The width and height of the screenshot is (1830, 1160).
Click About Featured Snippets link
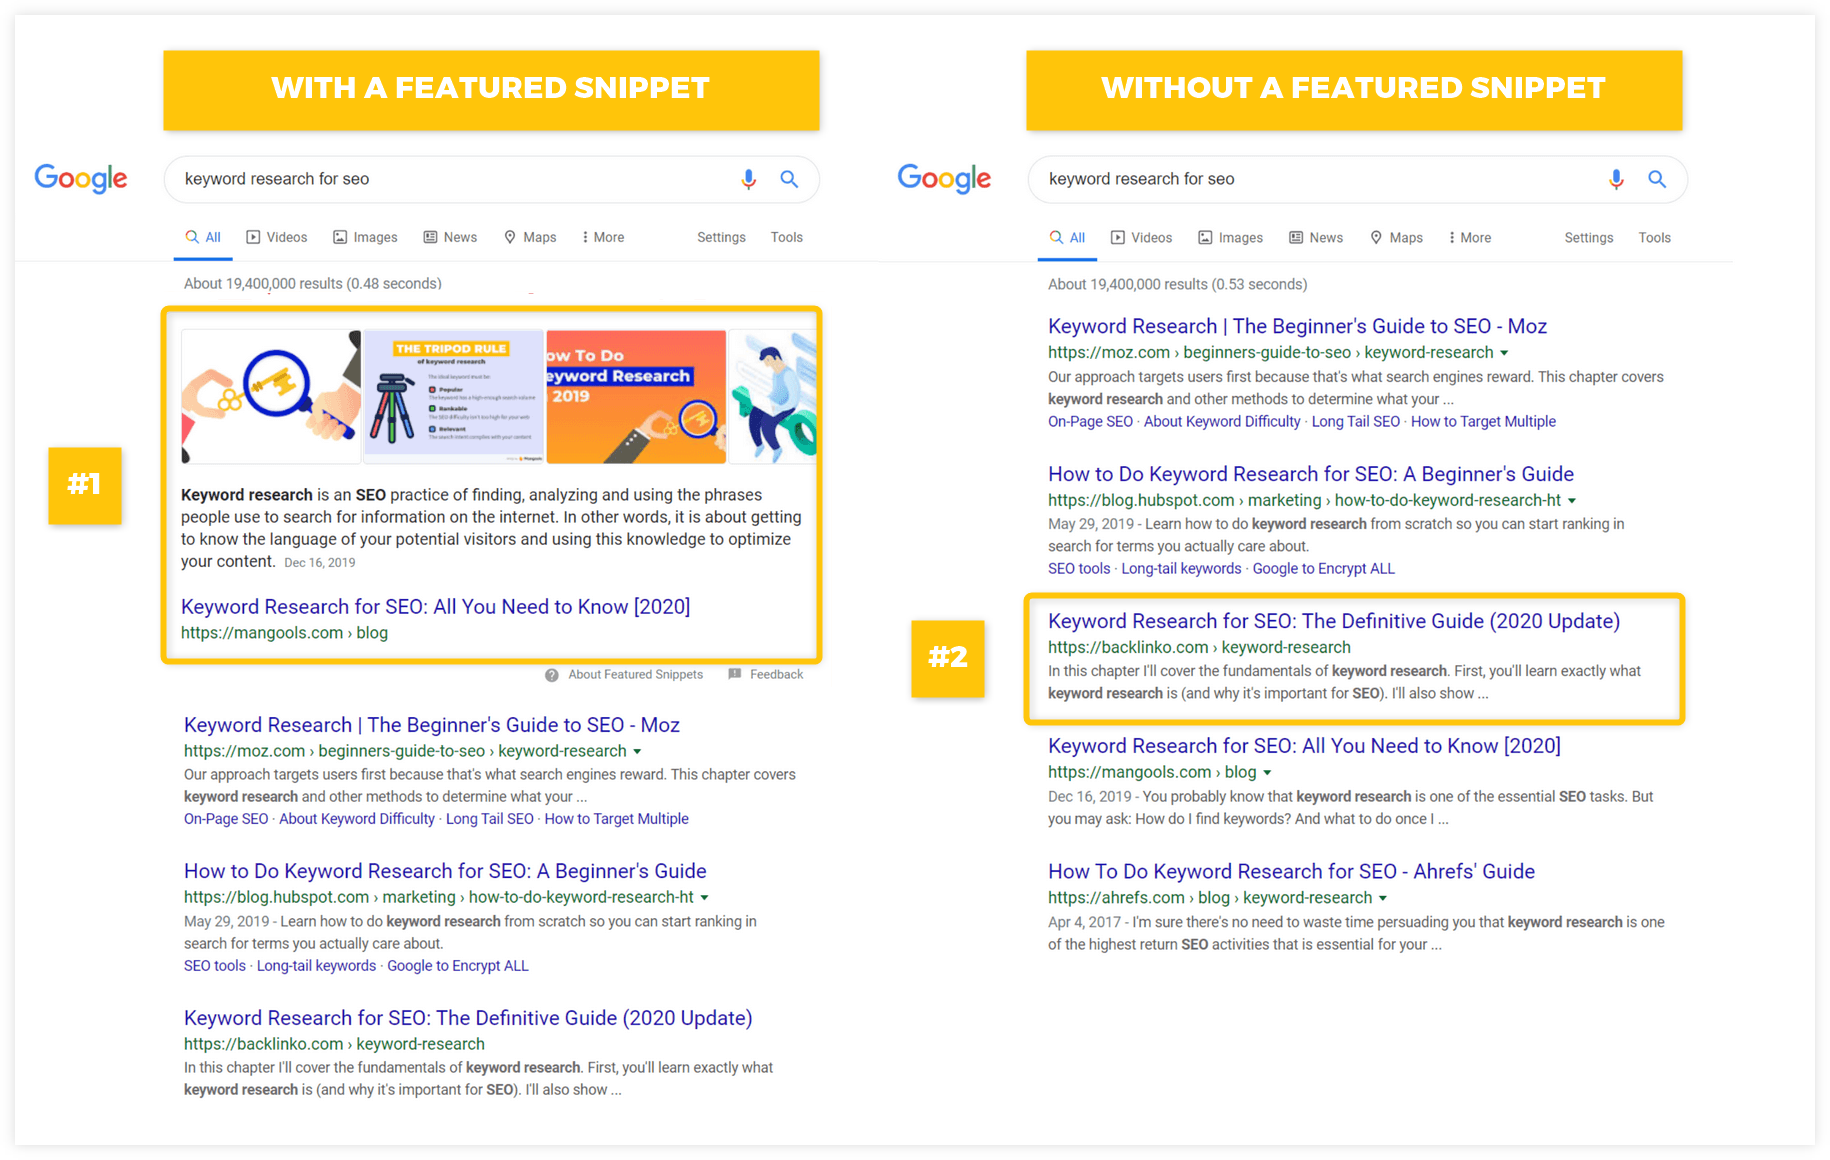coord(636,675)
